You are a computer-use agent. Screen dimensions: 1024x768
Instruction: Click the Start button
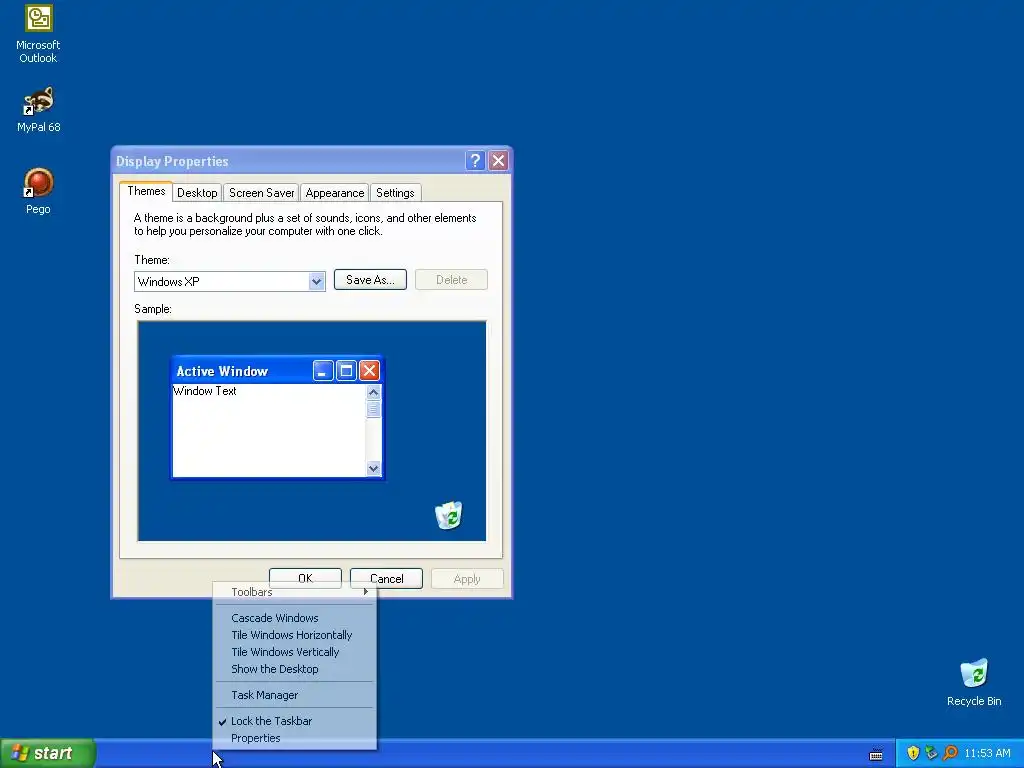point(48,753)
